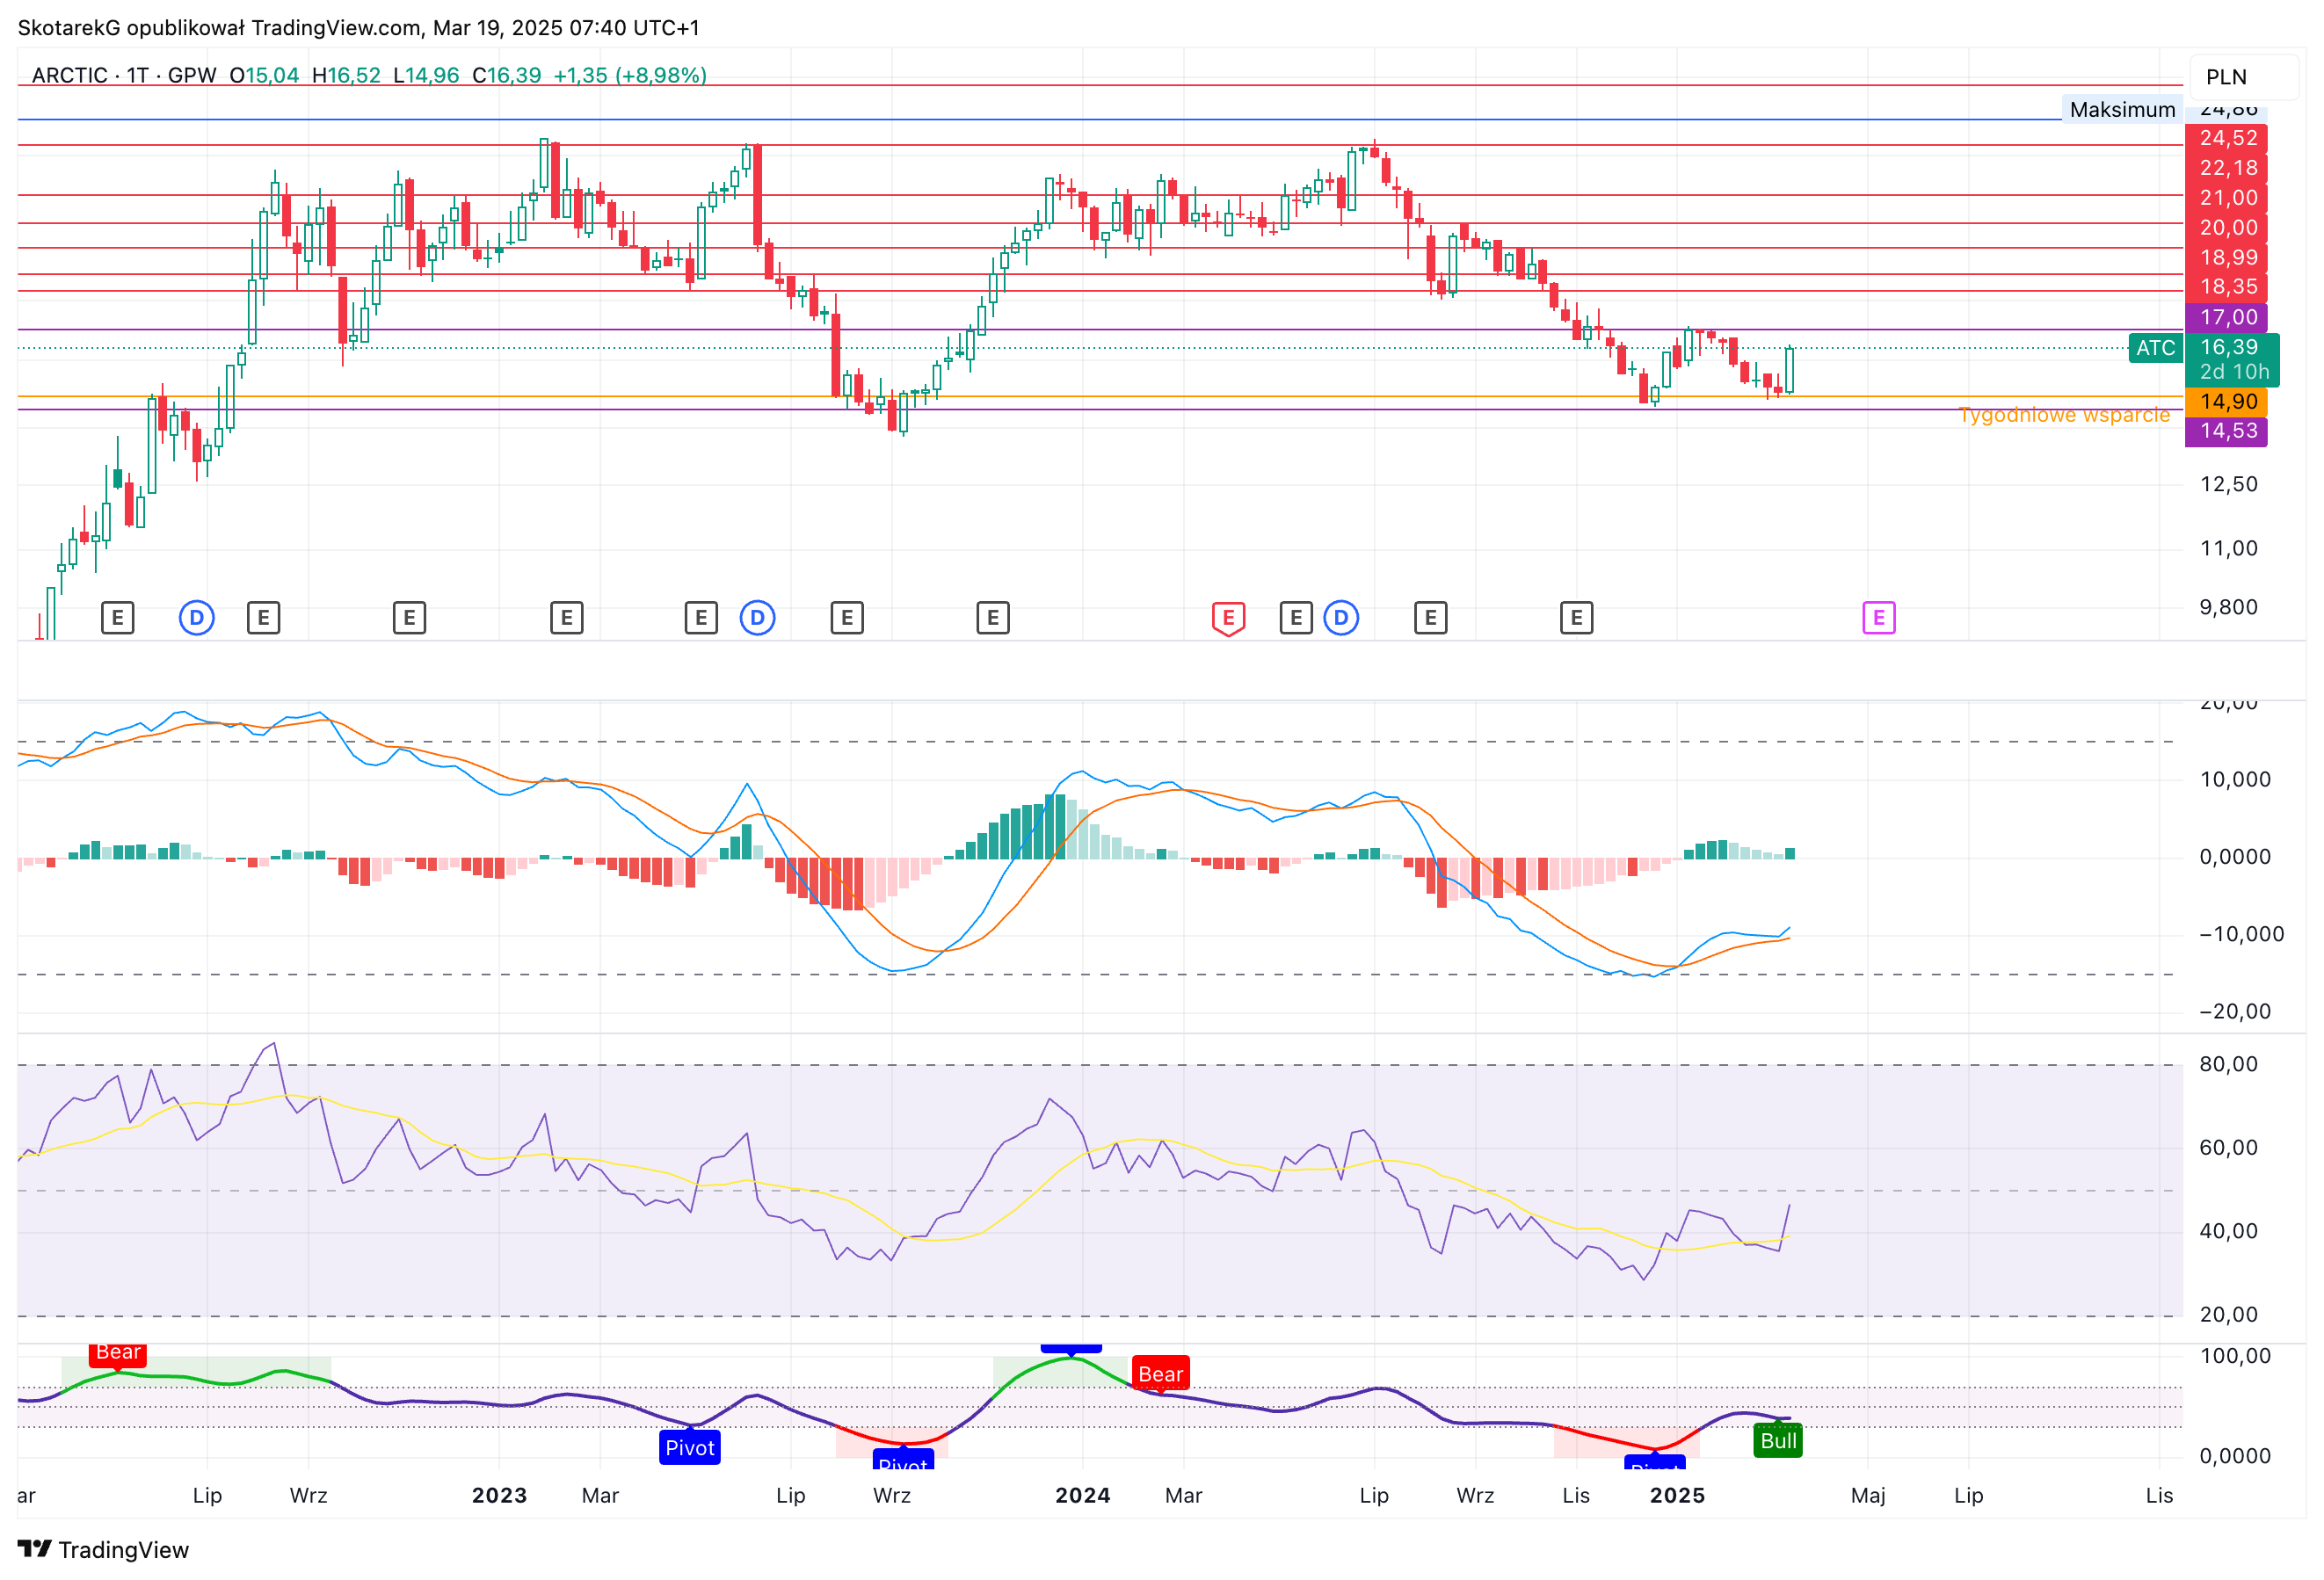Open the E marker just before Wrz 2022
Viewport: 2324px width, 1580px height.
[263, 618]
